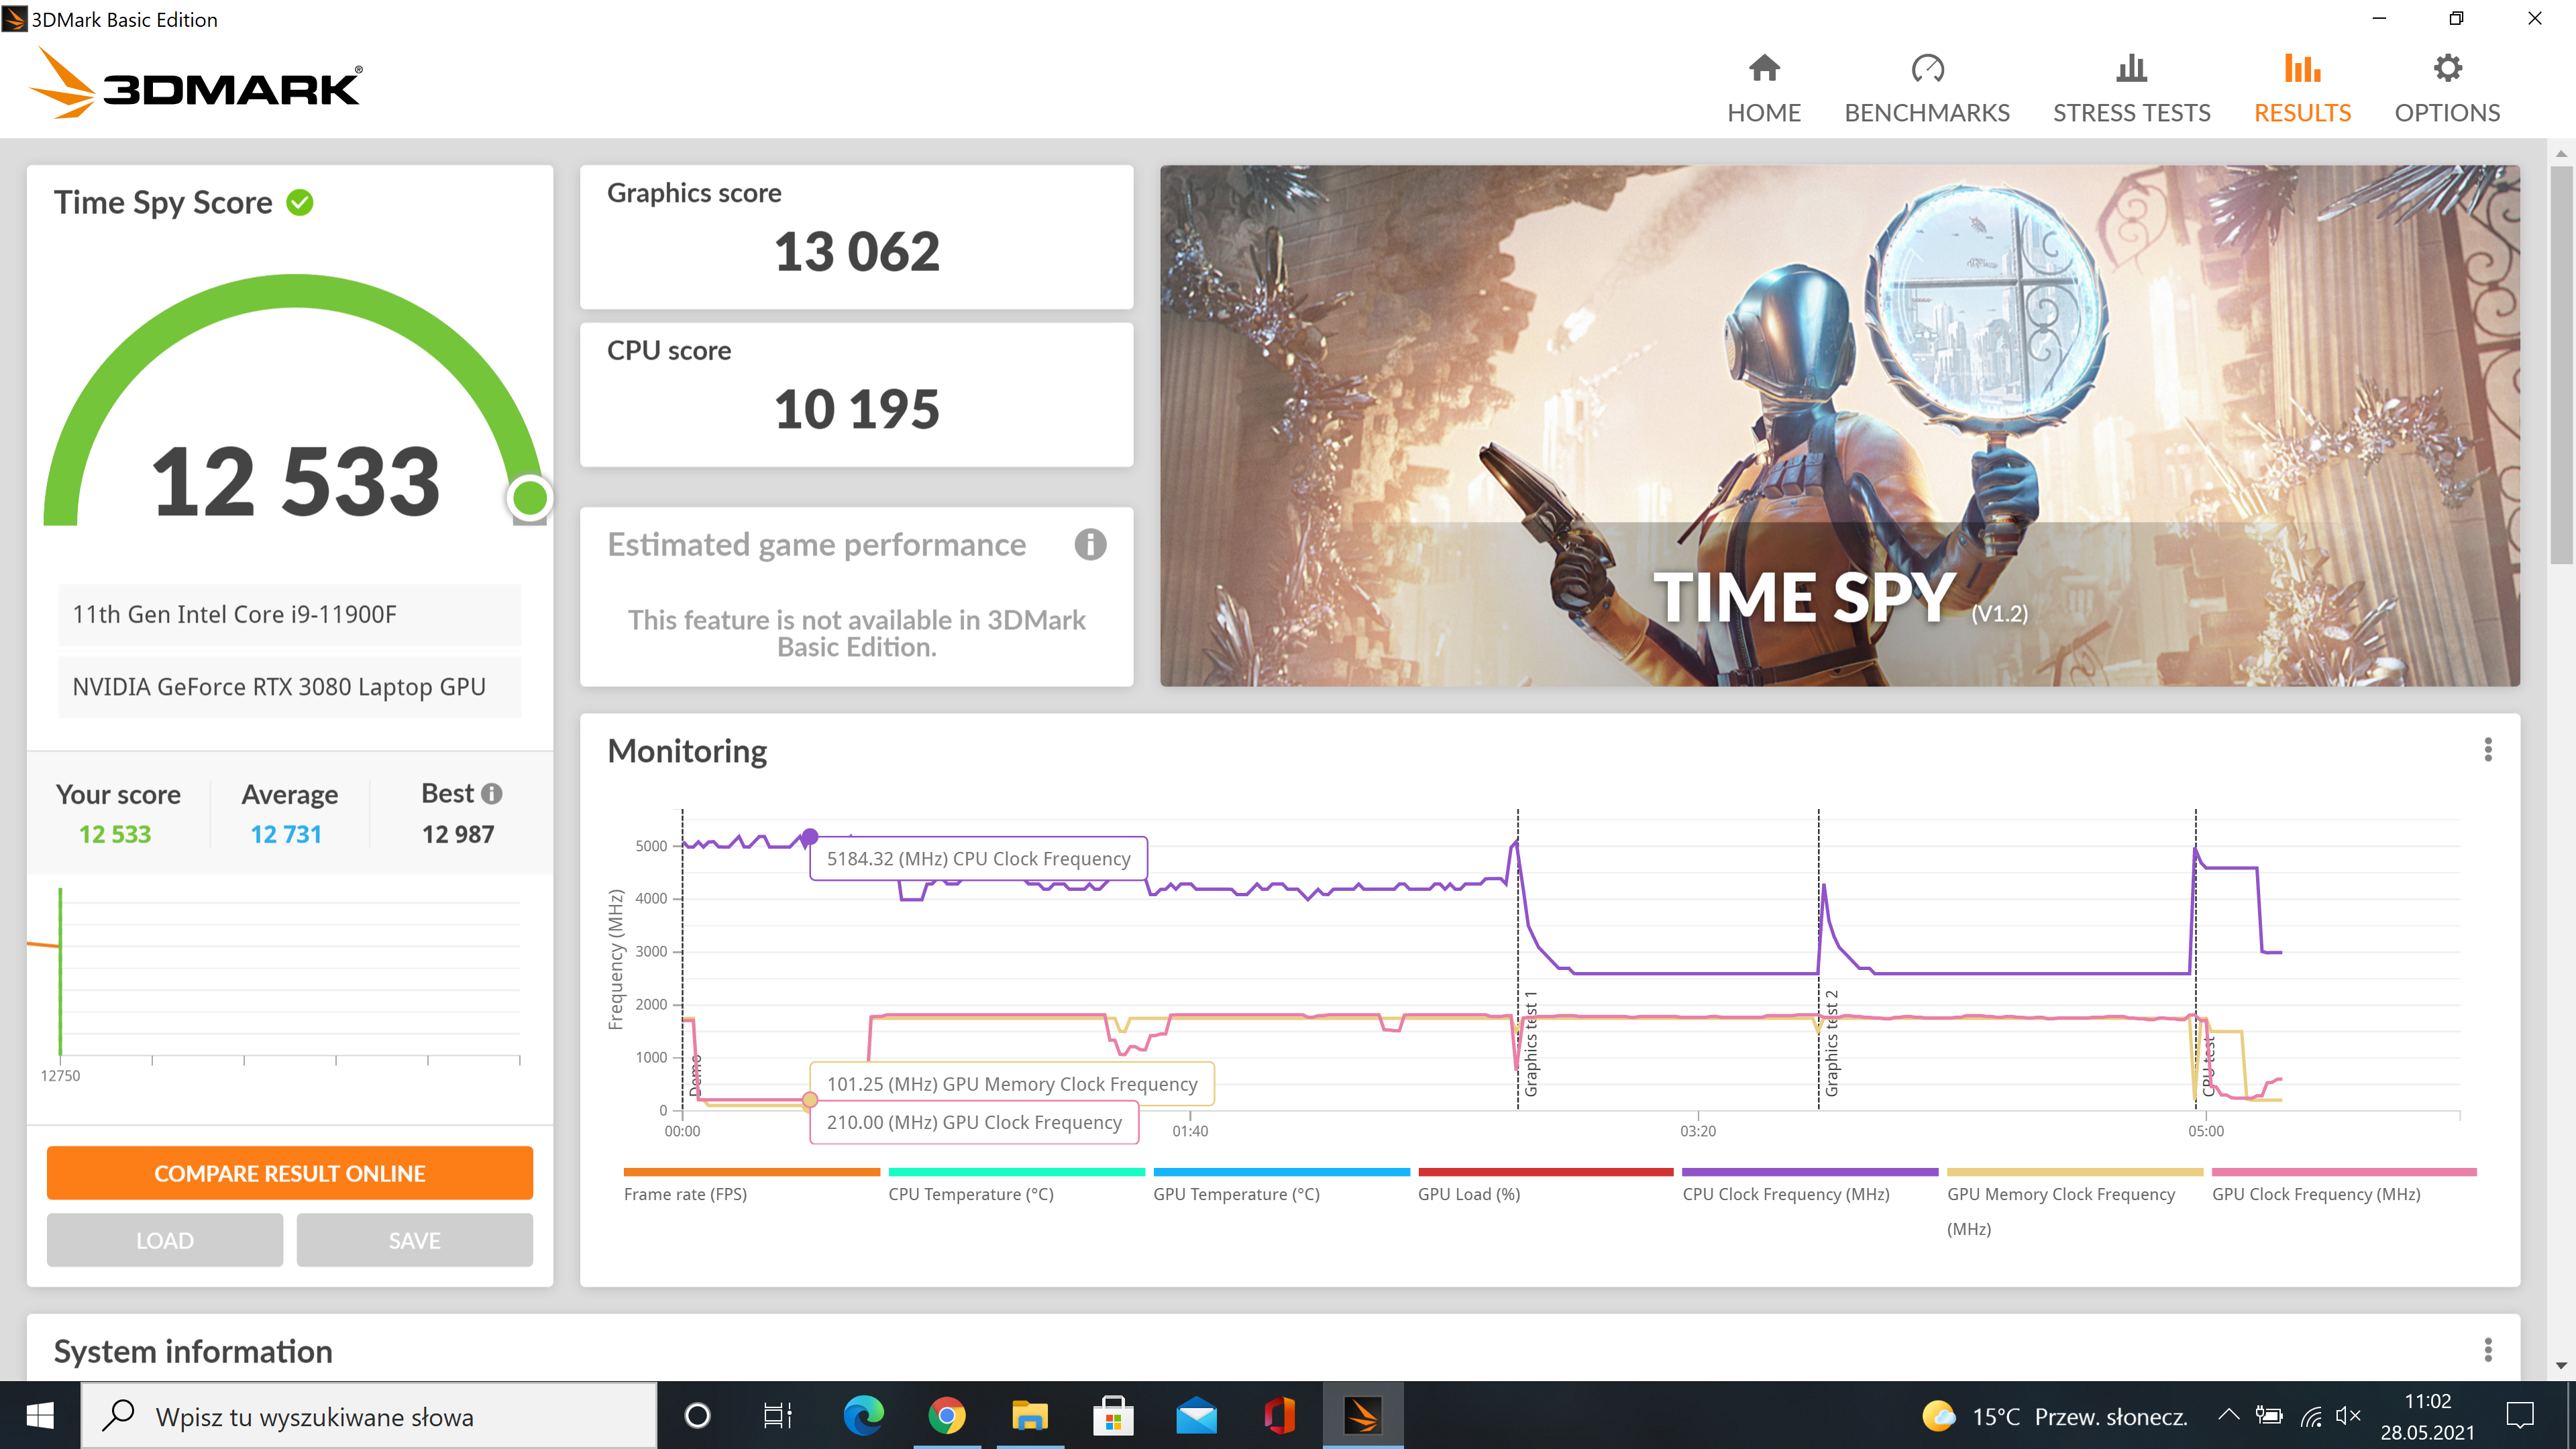This screenshot has height=1449, width=2576.
Task: Click the Time Spy banner image
Action: pos(1840,426)
